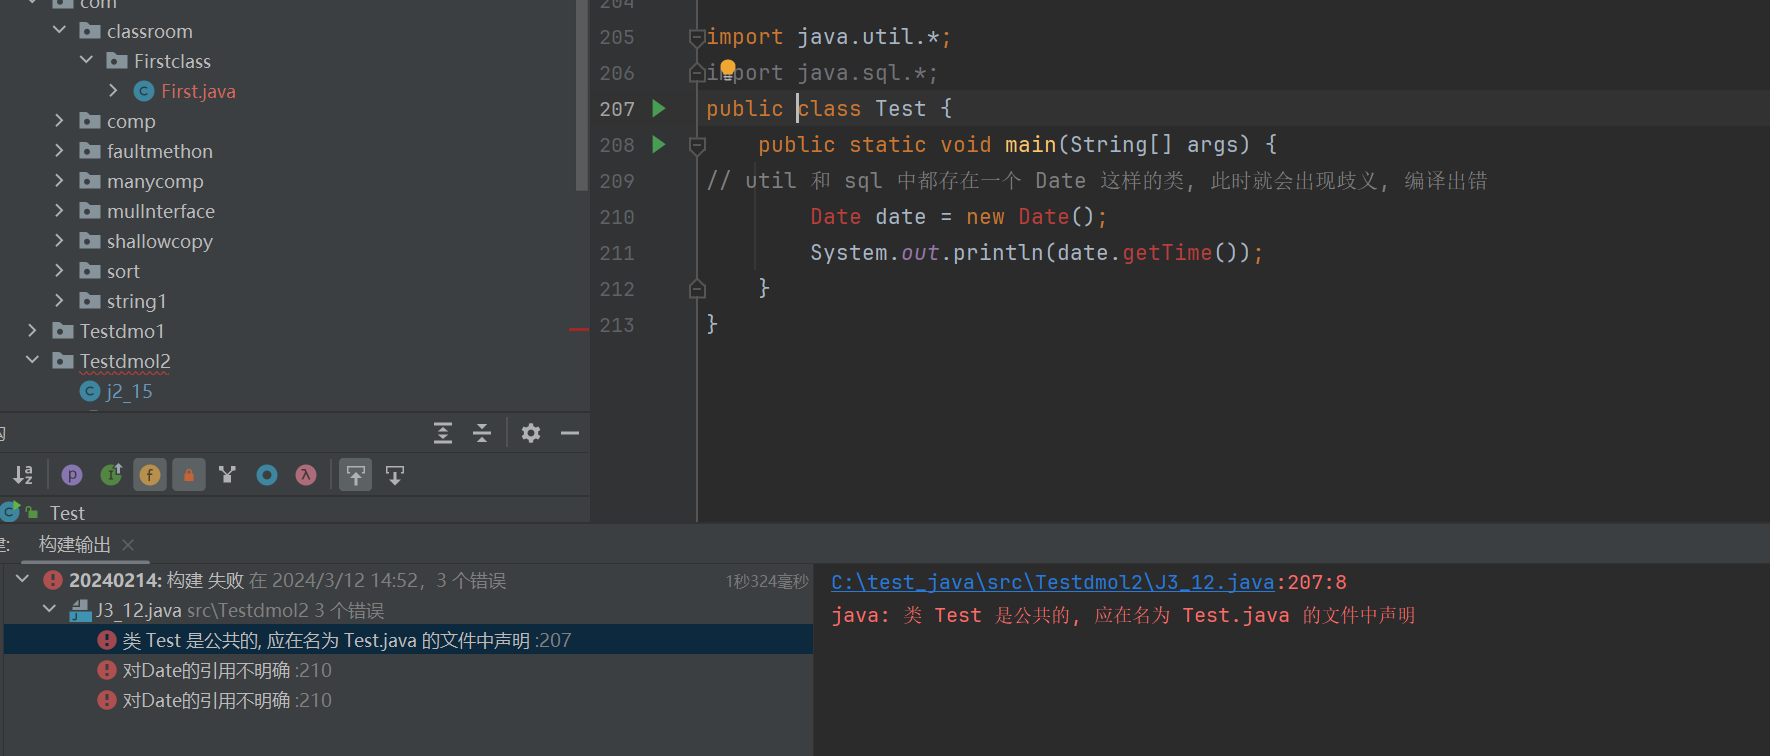Click the classroom folder icon
Screen dimensions: 1770x756
90,31
